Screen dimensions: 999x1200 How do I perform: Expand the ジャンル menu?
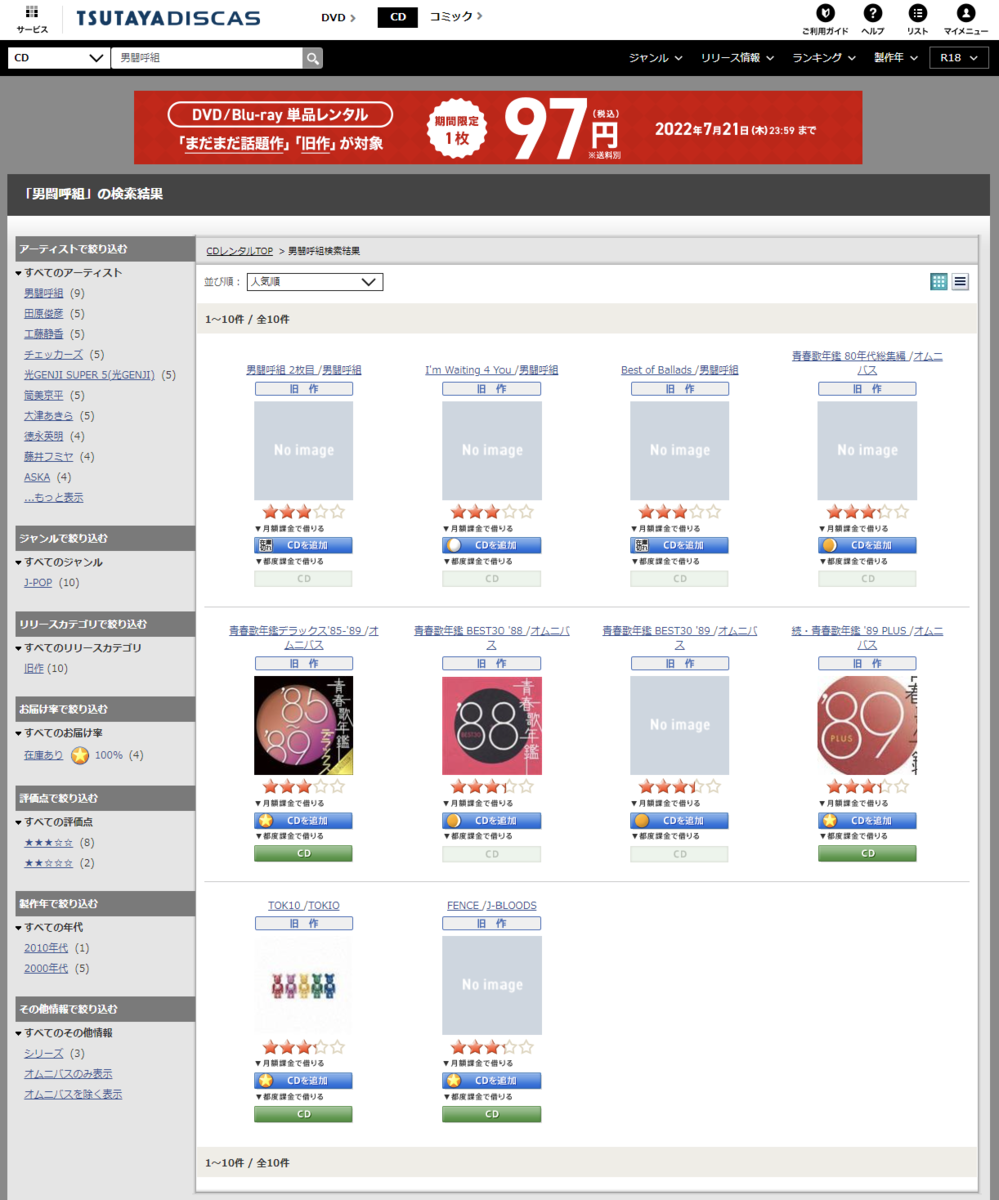coord(655,58)
